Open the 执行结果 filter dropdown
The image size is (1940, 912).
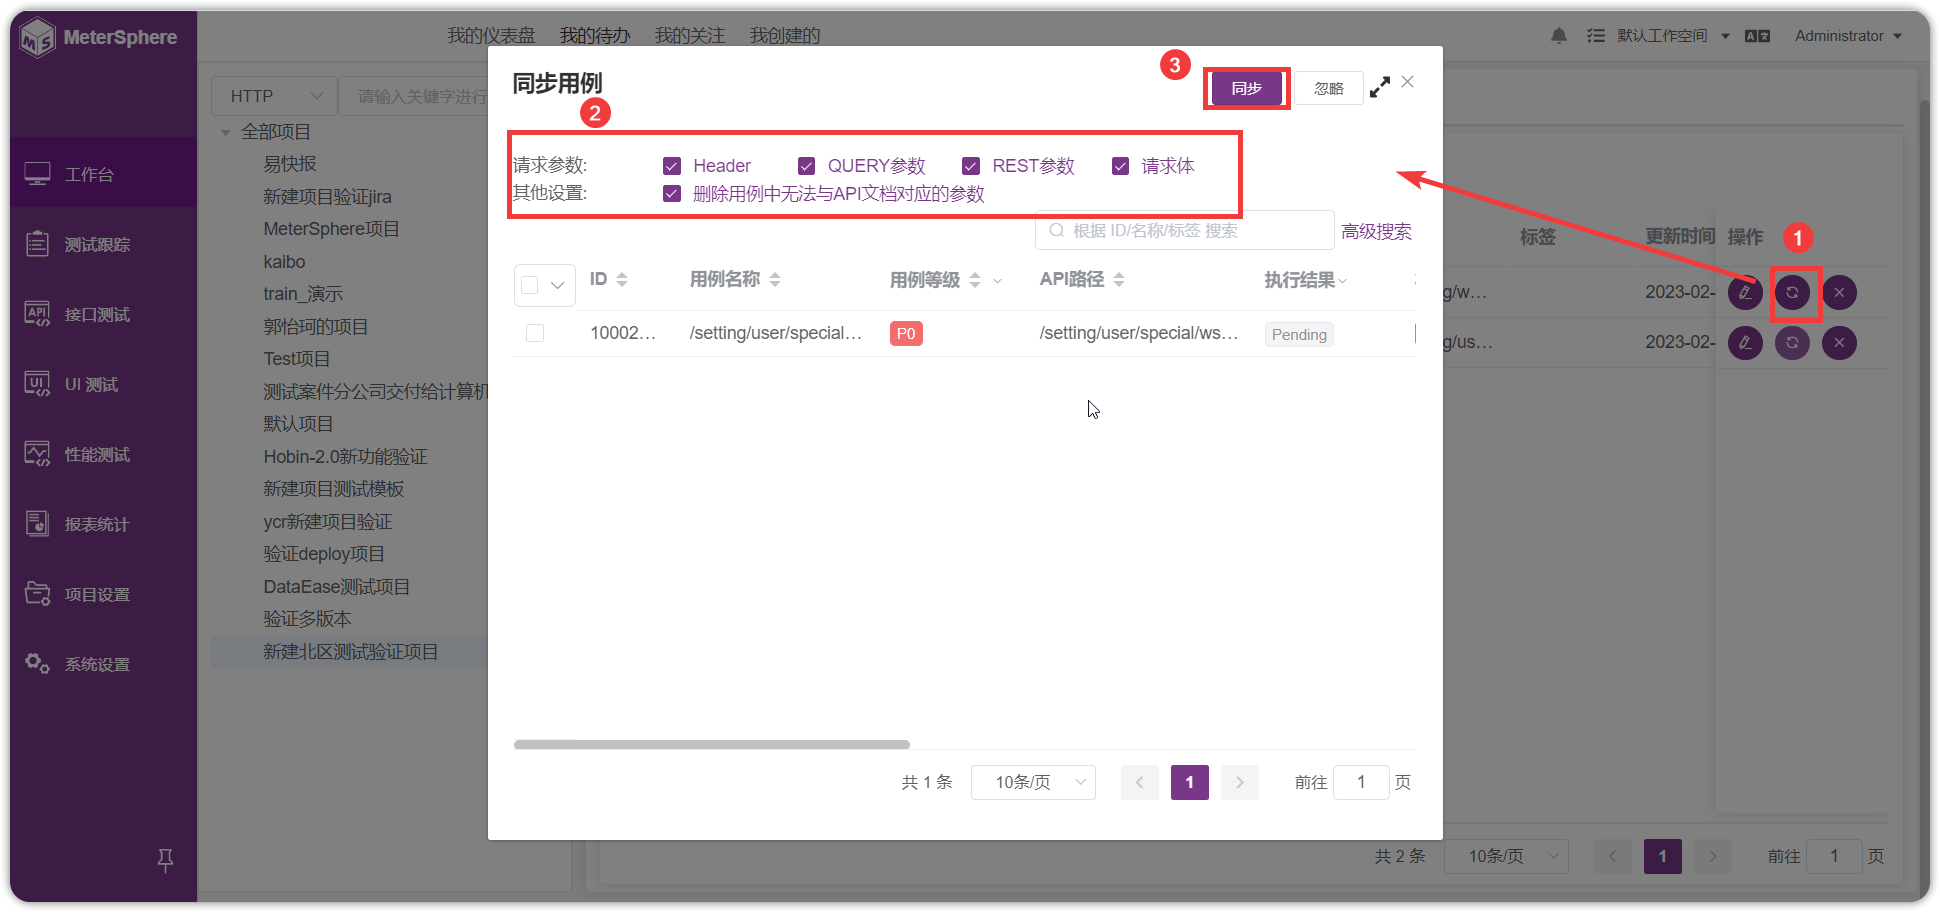tap(1343, 281)
